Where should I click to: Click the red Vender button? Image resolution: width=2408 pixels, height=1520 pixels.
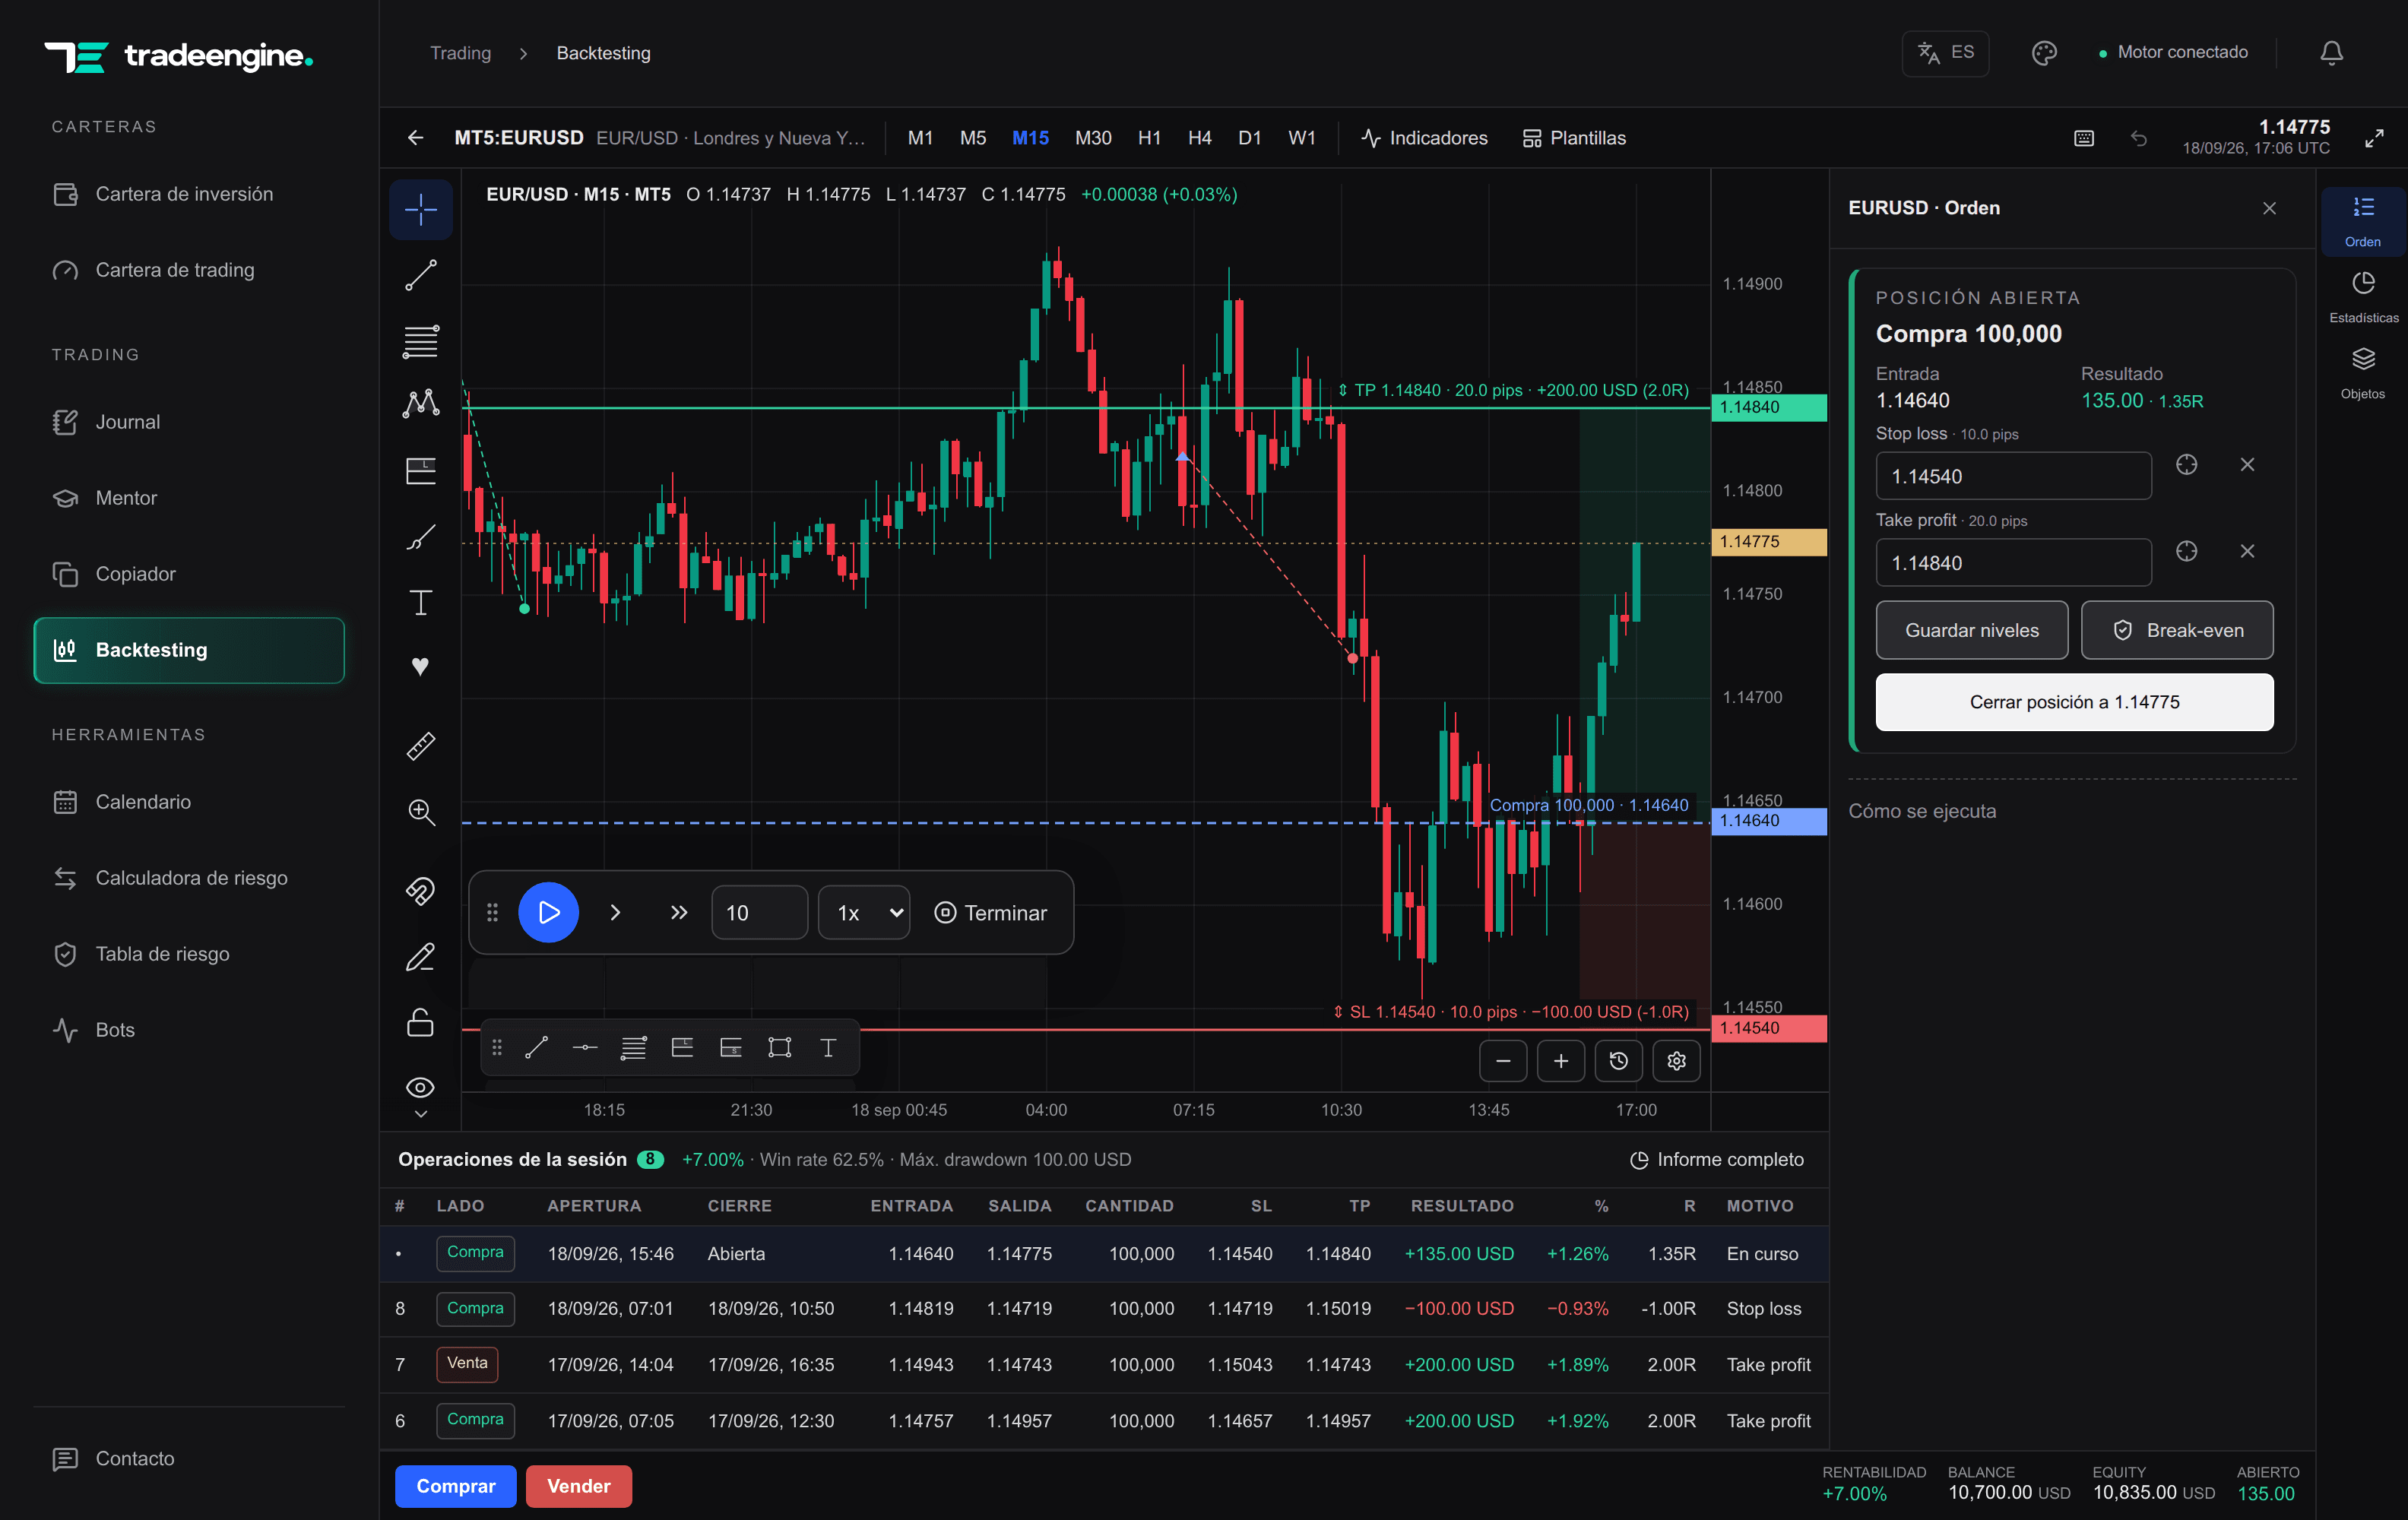coord(578,1486)
